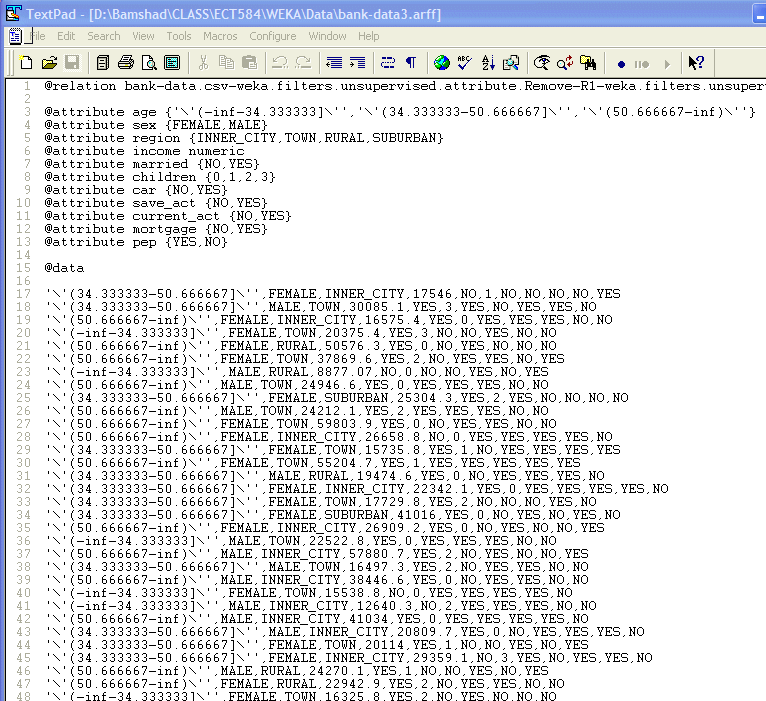Open the Window menu

(328, 36)
